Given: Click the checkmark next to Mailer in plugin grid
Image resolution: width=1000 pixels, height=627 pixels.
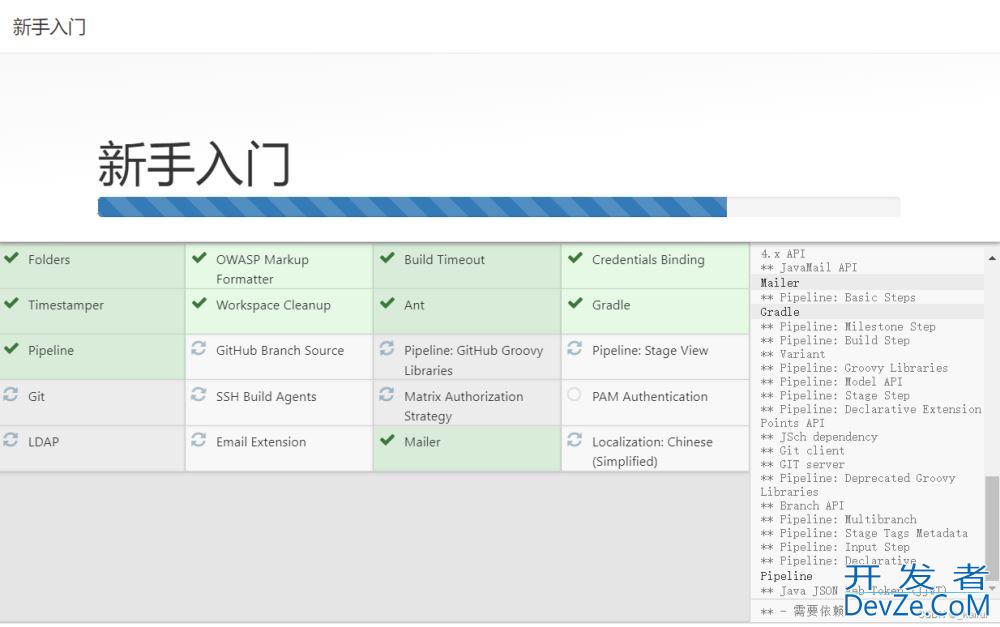Looking at the screenshot, I should pos(387,439).
